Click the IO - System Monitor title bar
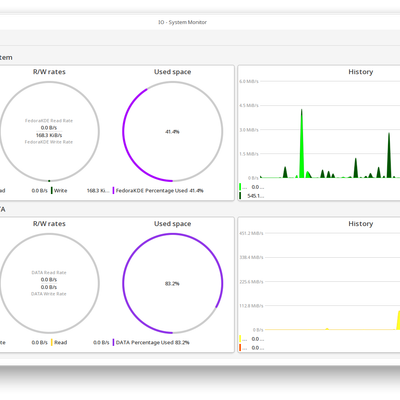The height and width of the screenshot is (400, 400). 182,22
